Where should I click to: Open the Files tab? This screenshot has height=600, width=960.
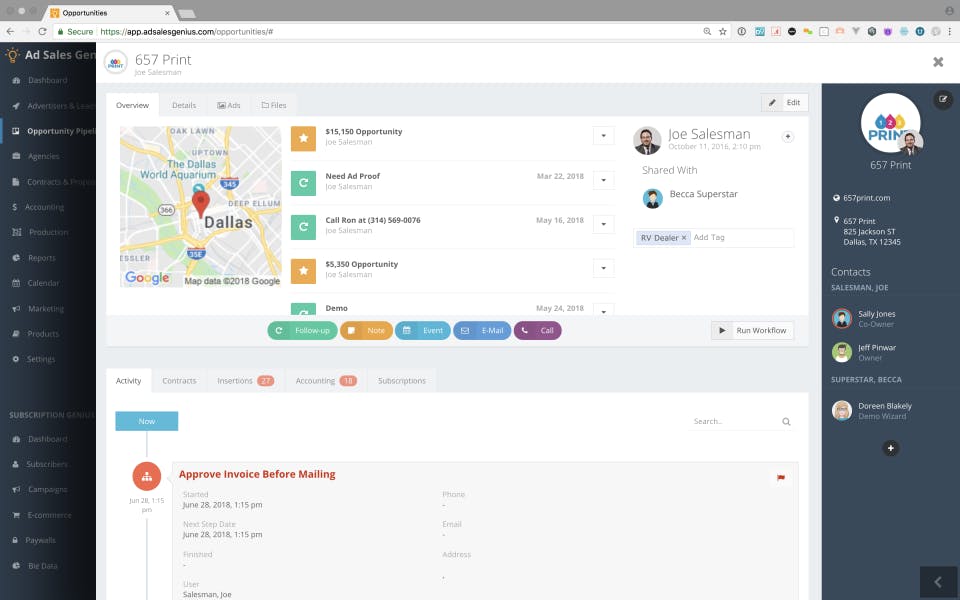click(274, 105)
